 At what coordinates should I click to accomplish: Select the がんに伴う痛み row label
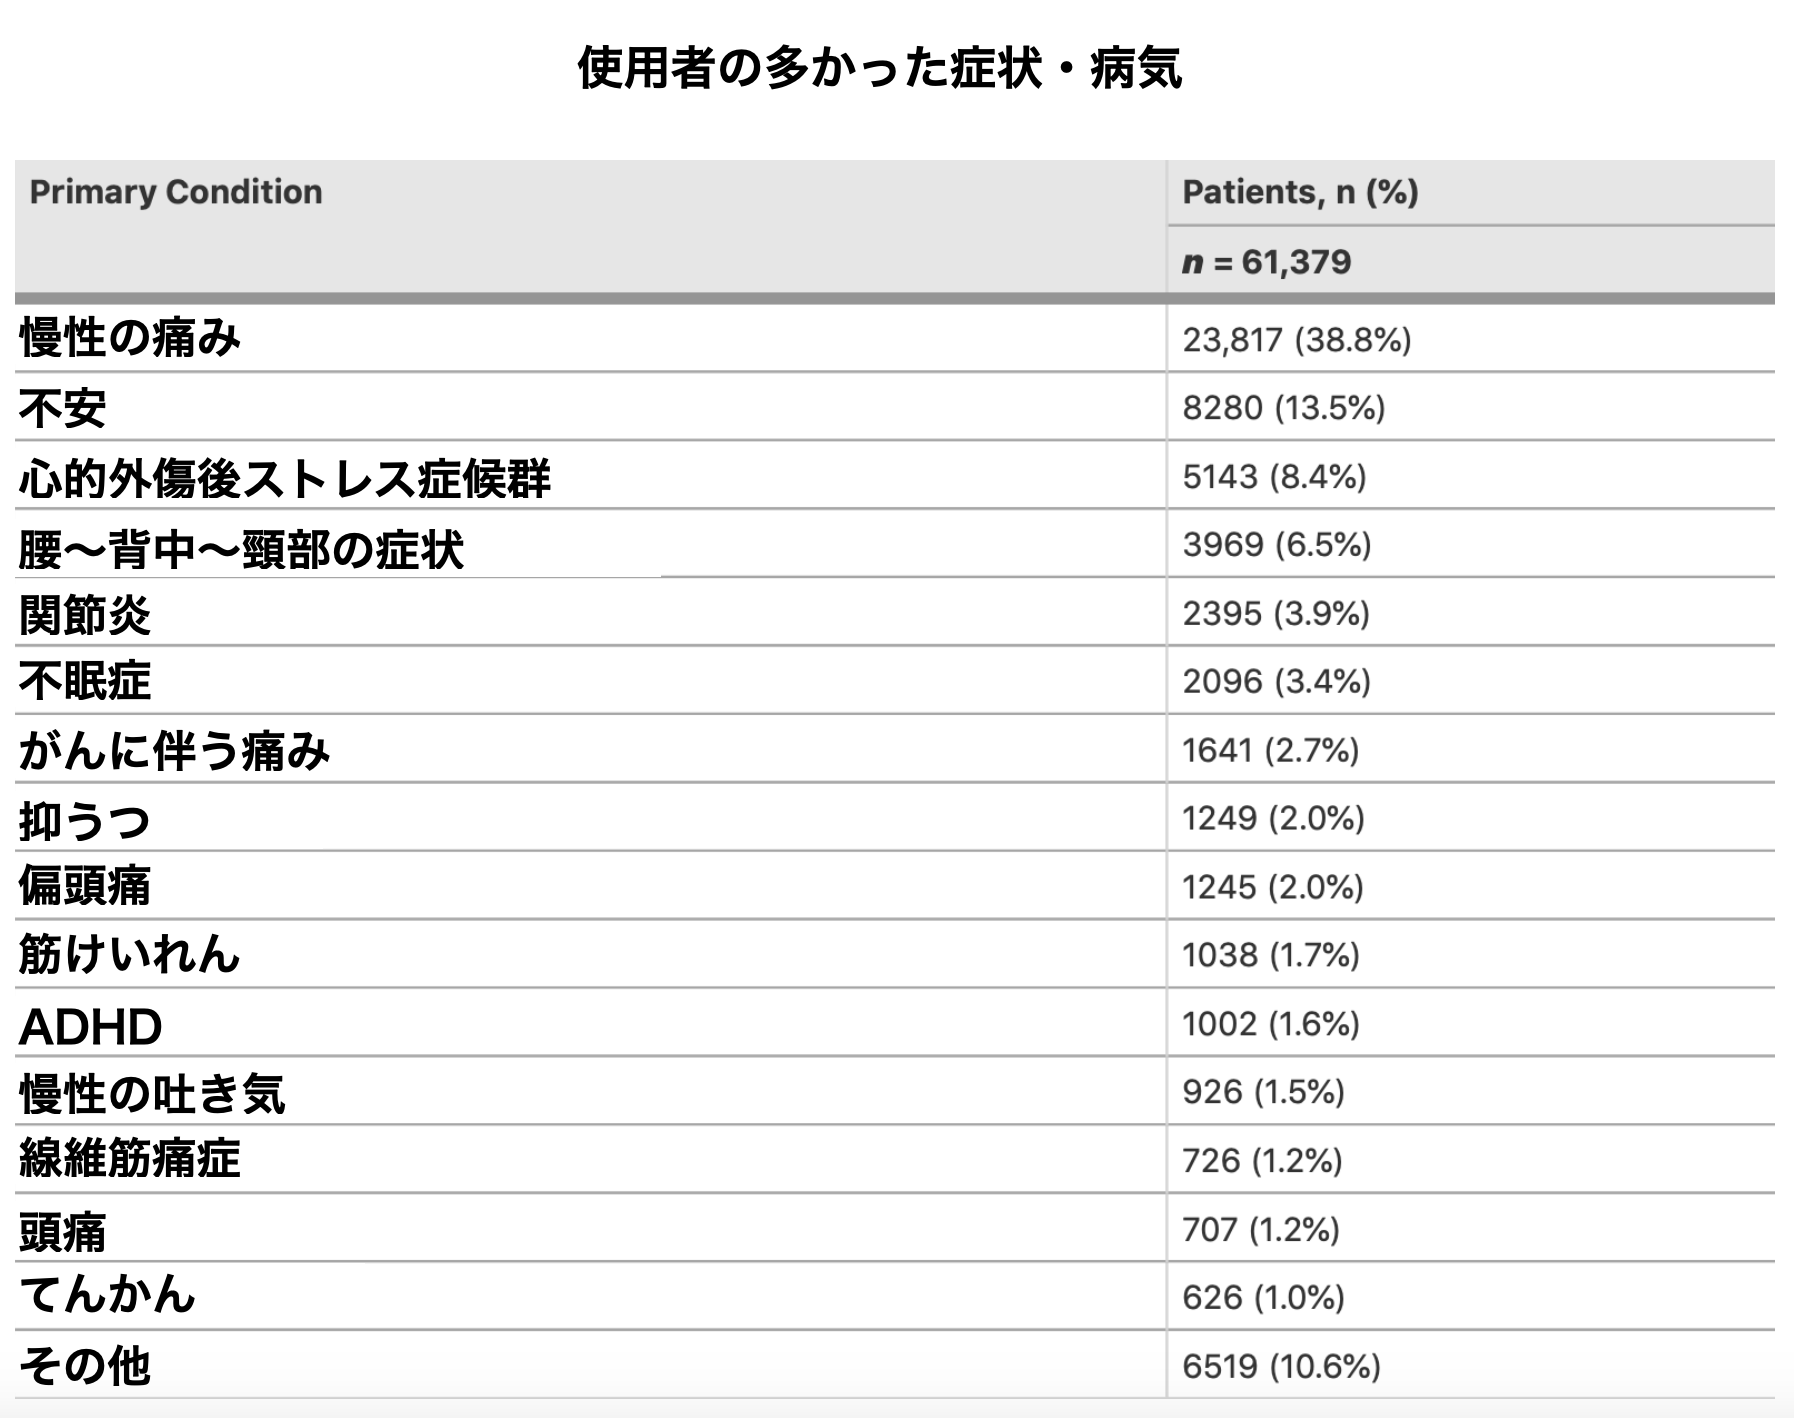click(x=174, y=751)
